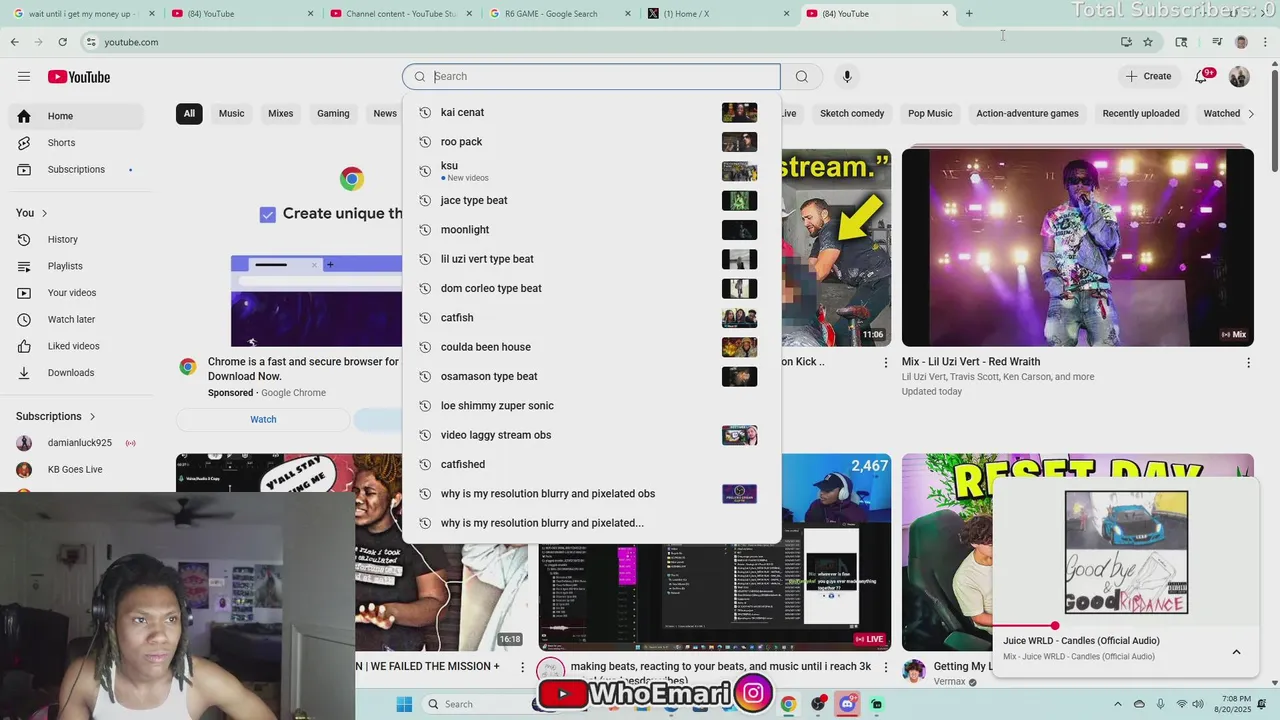Click the YouTube logo
Screen dimensions: 1280x720
[x=79, y=77]
